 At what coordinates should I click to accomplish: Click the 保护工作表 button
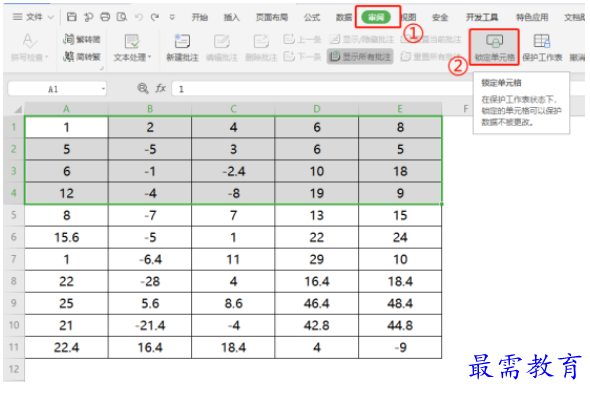[x=542, y=47]
